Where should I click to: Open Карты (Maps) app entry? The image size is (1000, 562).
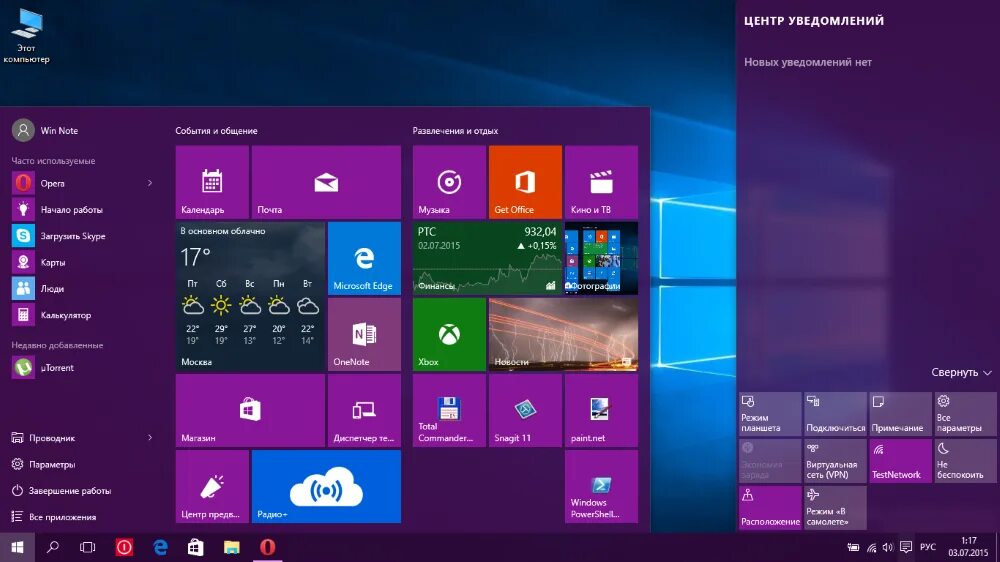(x=83, y=262)
